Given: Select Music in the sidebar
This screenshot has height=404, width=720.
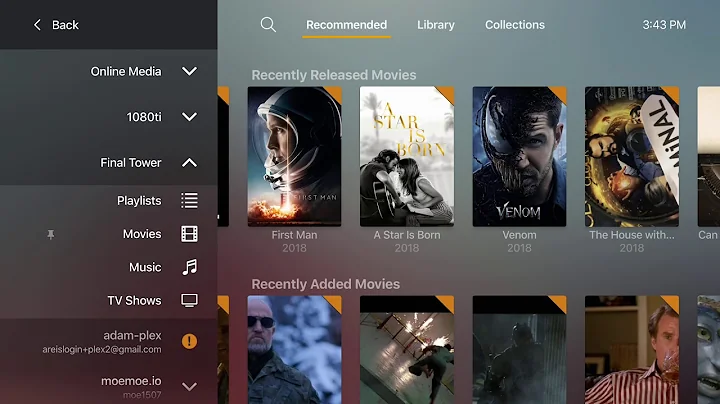Looking at the screenshot, I should click(145, 267).
